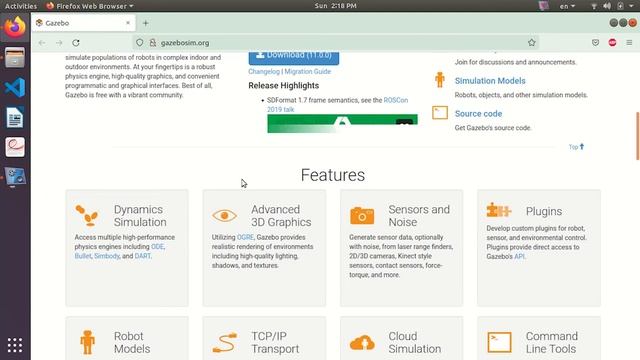The width and height of the screenshot is (640, 360).
Task: Reload the Gazebo page
Action: [76, 42]
